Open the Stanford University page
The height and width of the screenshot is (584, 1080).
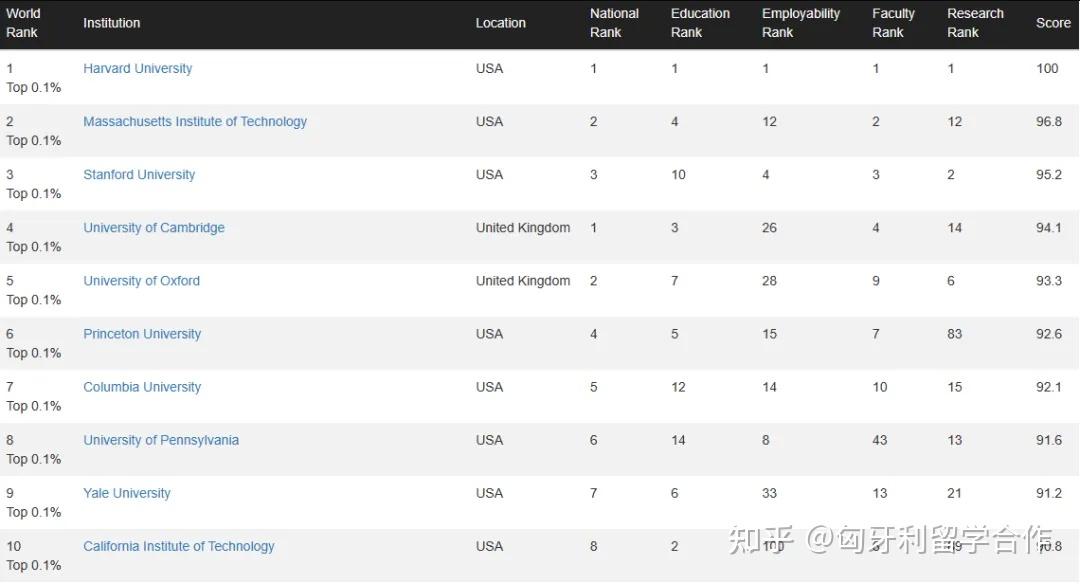(x=139, y=175)
